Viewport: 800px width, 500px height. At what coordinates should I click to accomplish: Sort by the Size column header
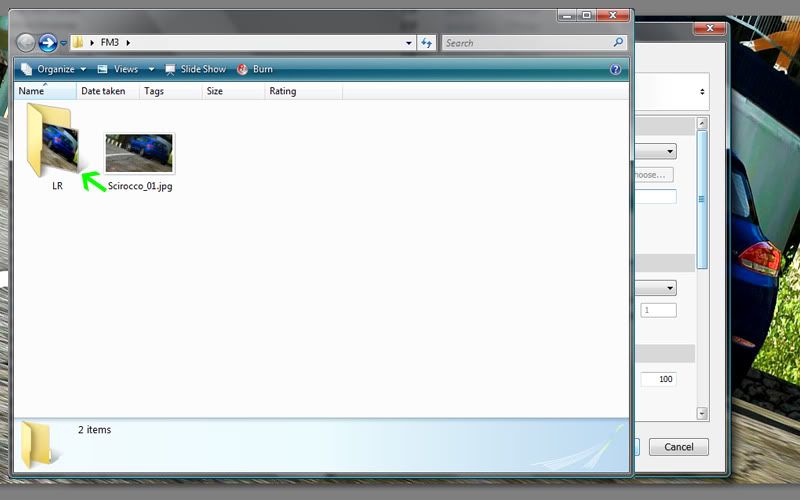point(233,91)
